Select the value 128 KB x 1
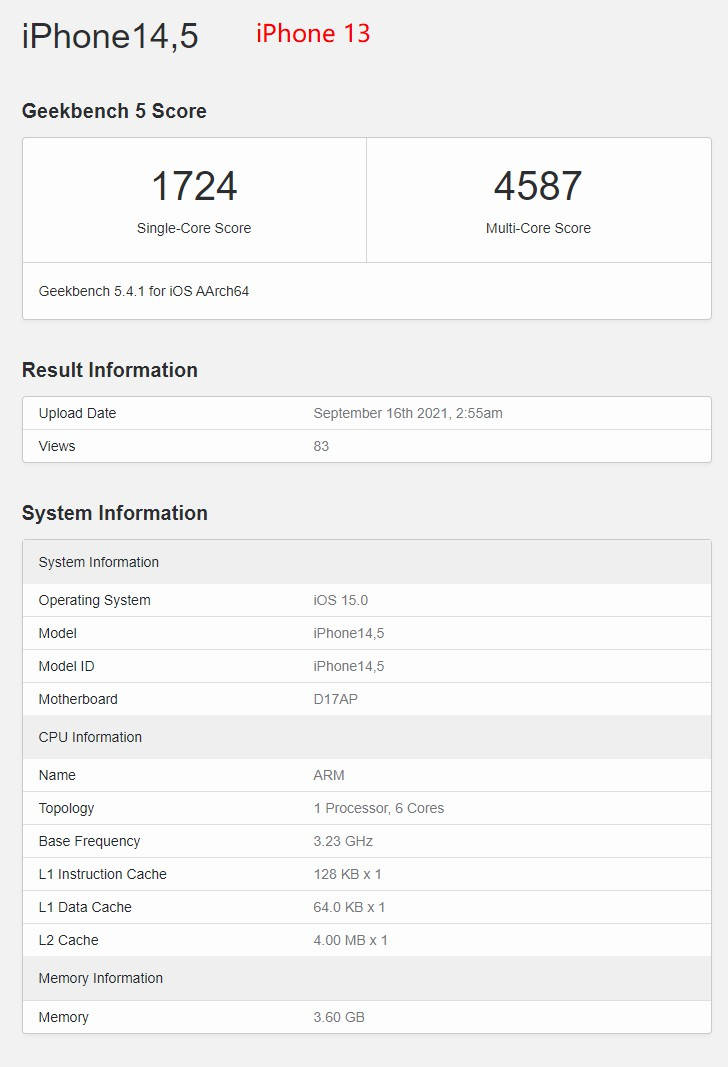Screen dimensions: 728x1067 348,874
